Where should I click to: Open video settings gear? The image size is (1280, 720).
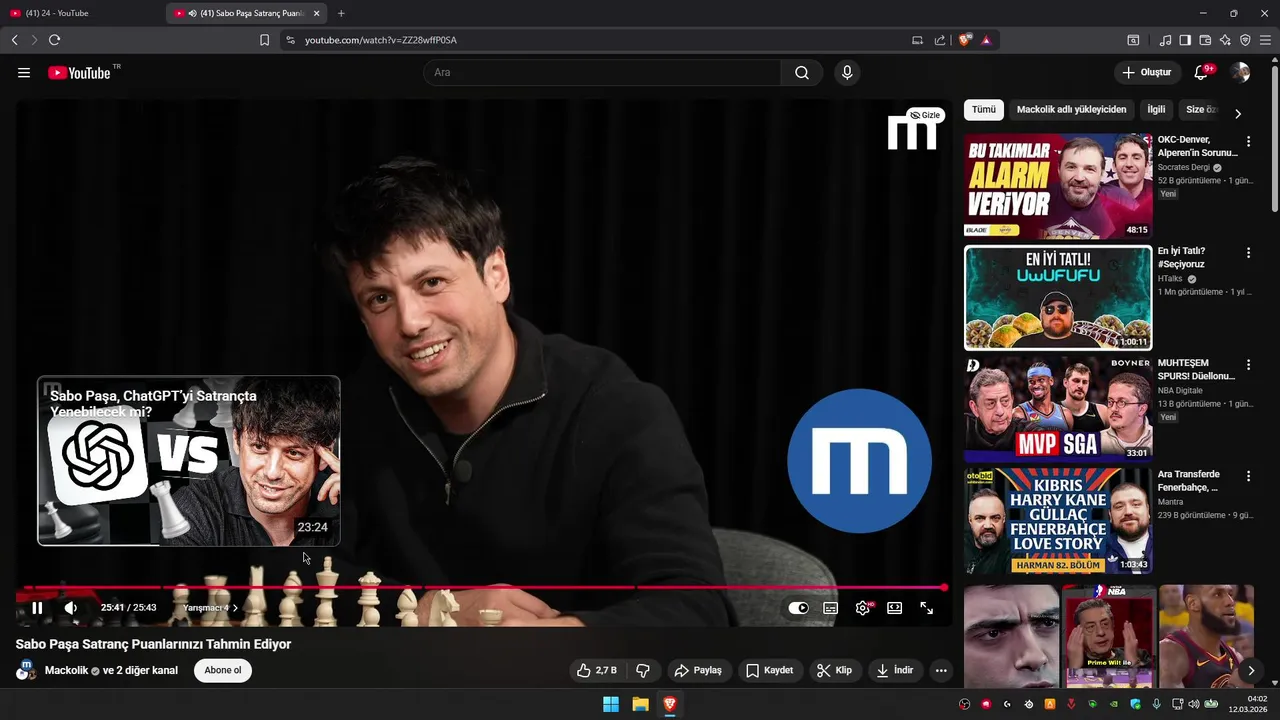[863, 608]
